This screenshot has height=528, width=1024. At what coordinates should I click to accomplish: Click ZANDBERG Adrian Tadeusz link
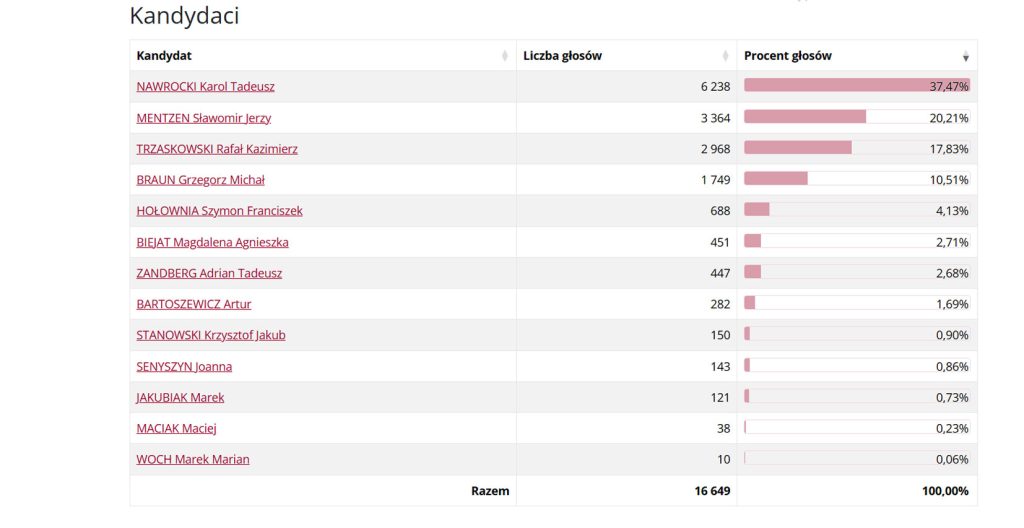[209, 273]
